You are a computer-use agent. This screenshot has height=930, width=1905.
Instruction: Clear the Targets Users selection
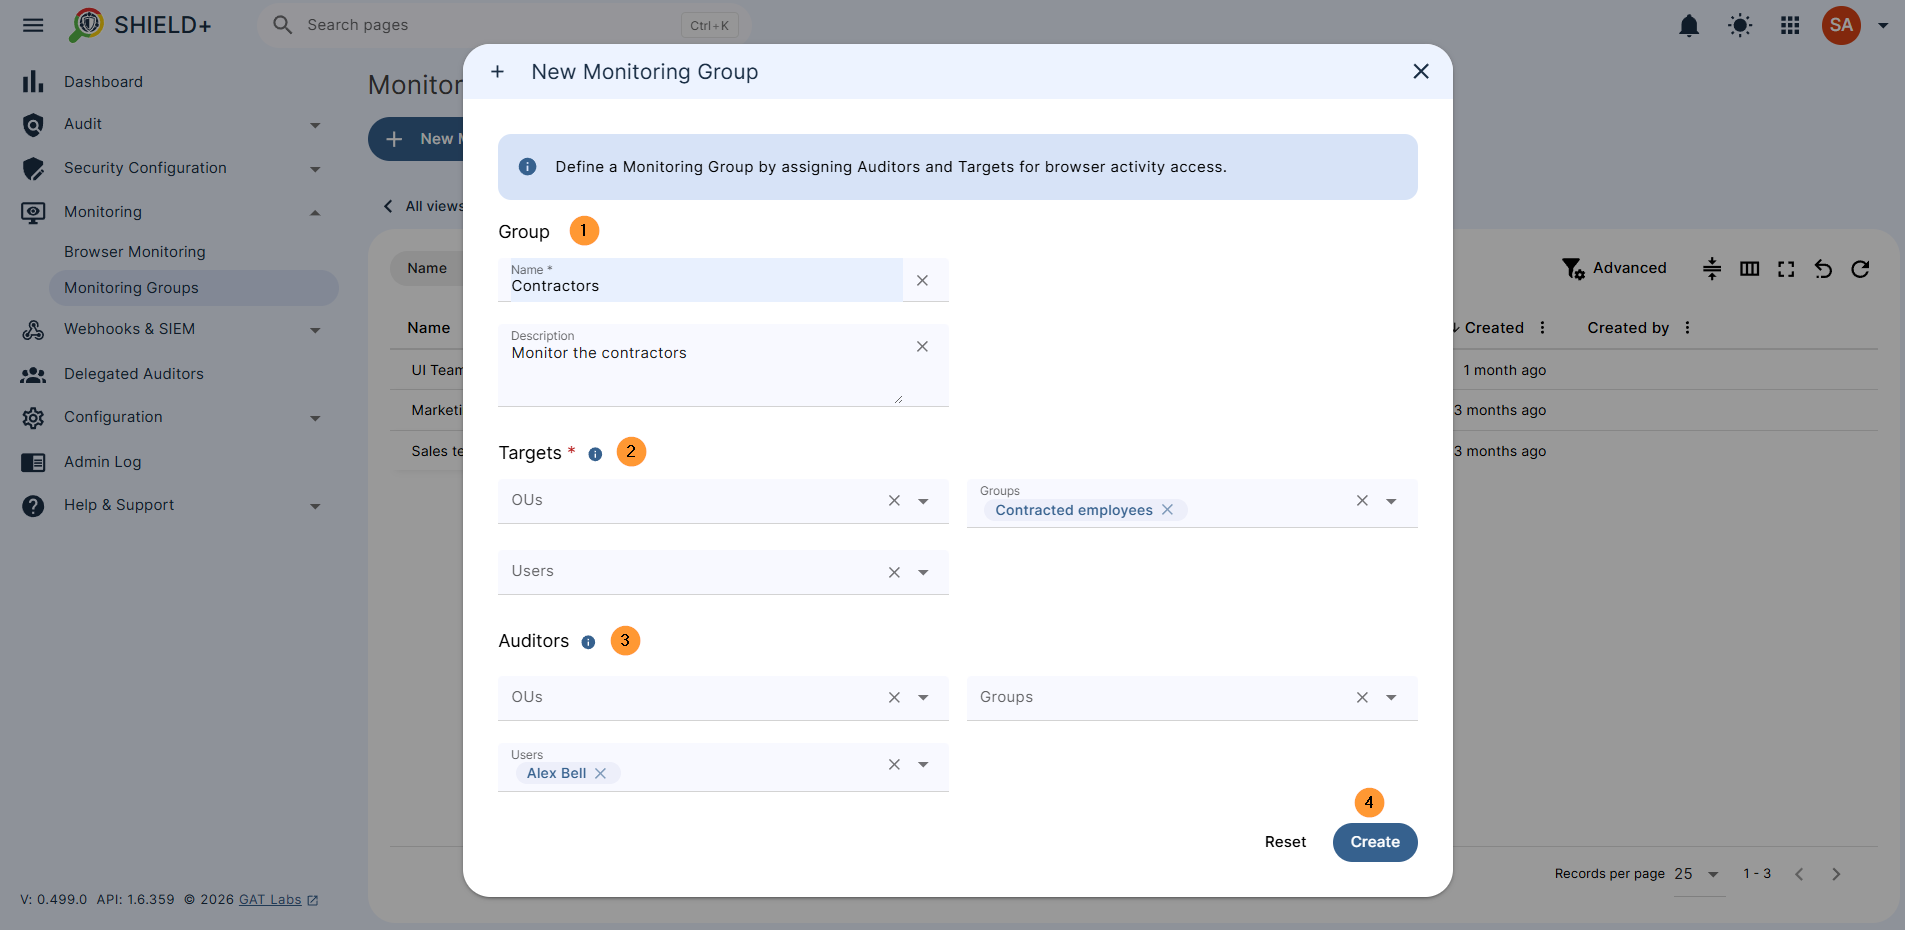(x=894, y=572)
